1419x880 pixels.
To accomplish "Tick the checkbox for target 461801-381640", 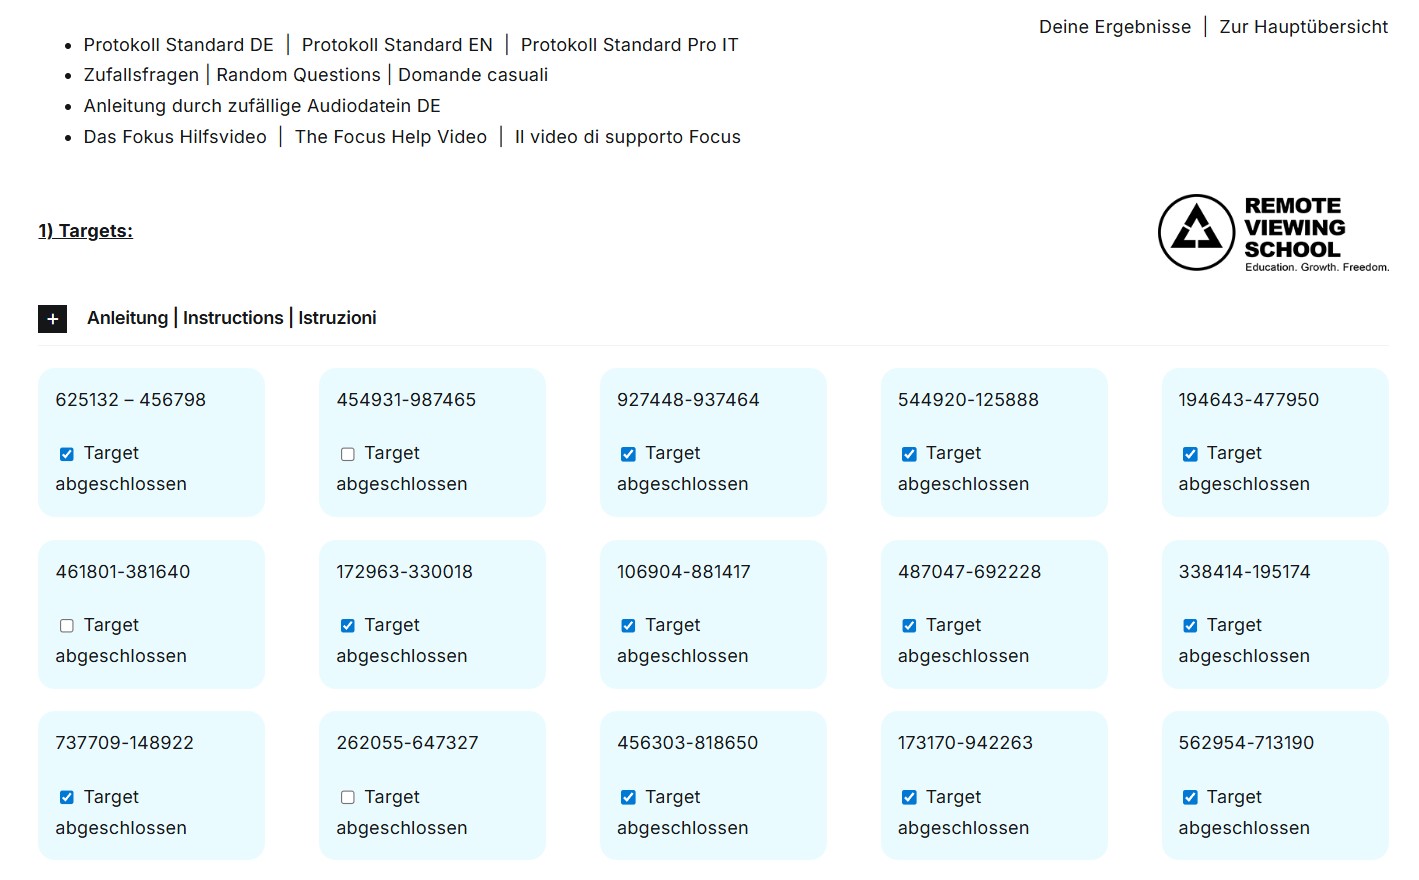I will click(67, 626).
